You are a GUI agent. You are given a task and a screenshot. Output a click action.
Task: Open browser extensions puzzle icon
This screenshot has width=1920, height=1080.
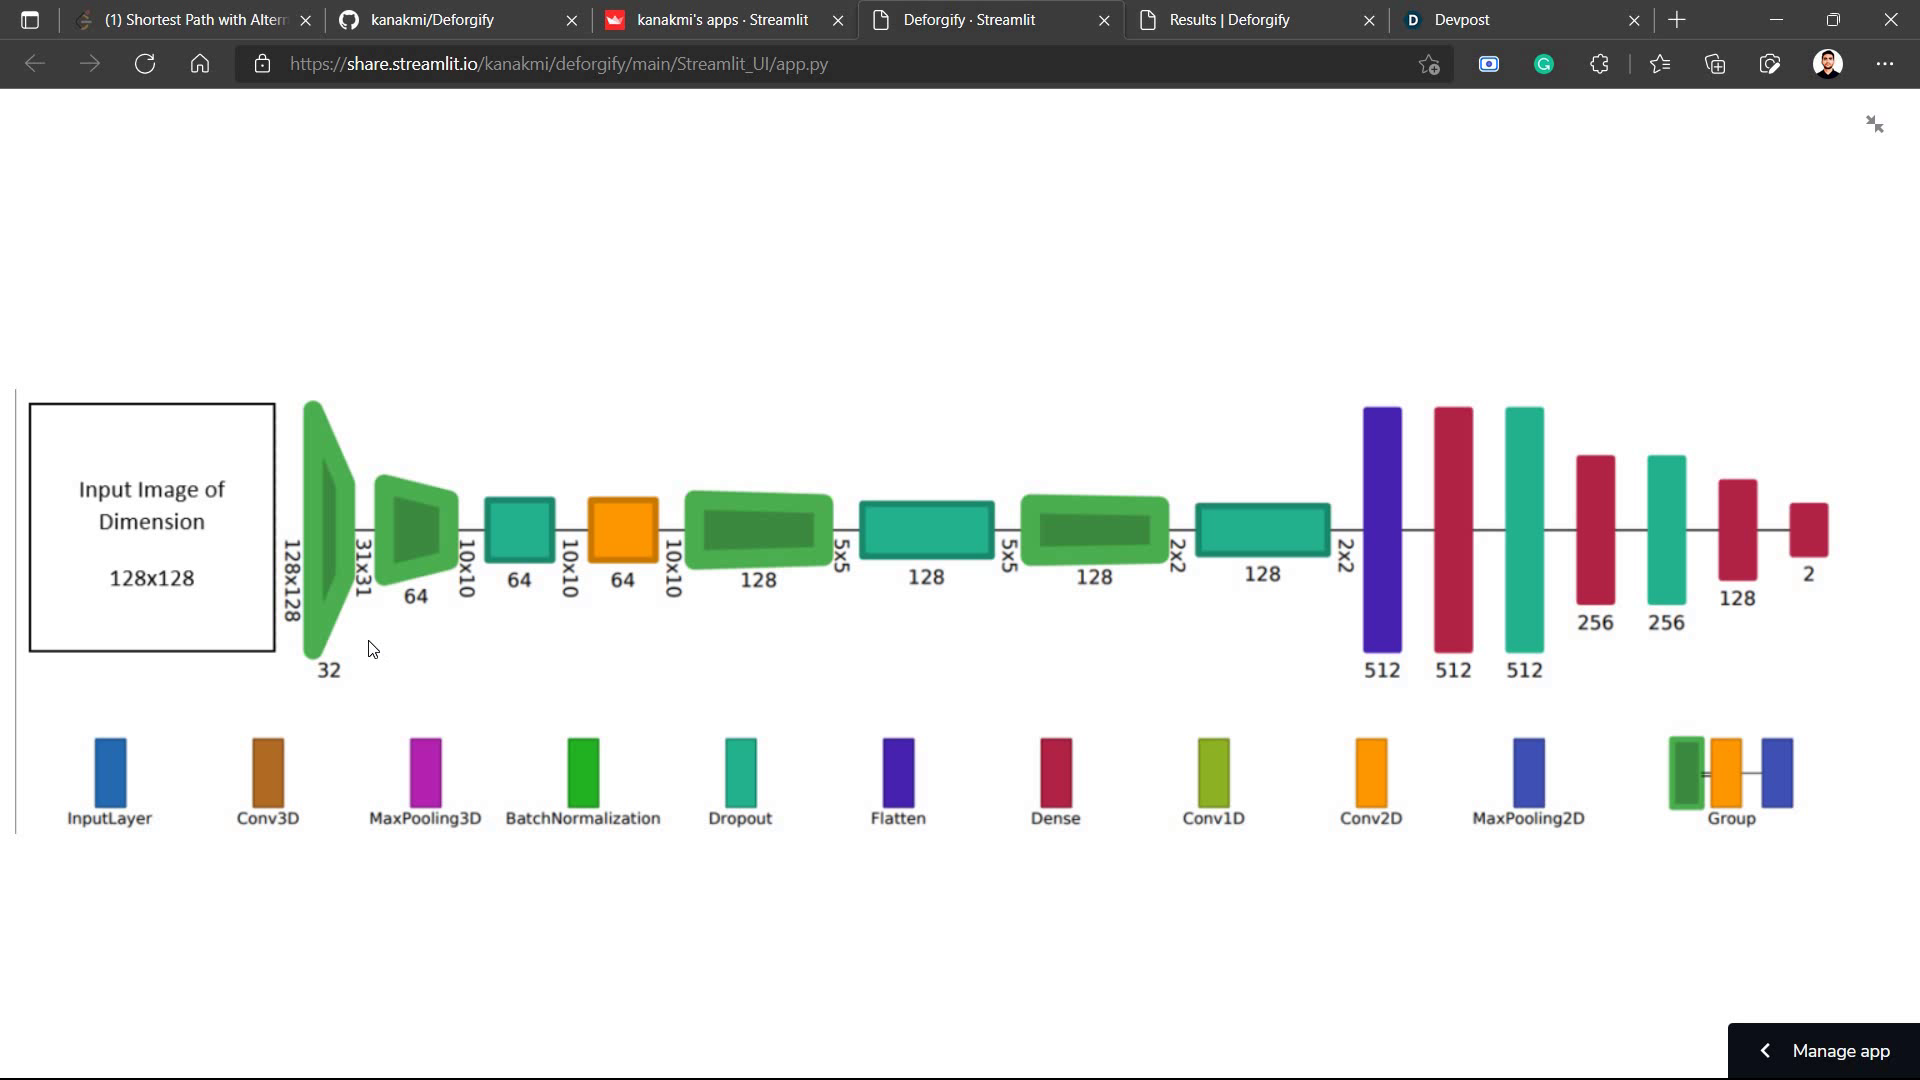tap(1599, 64)
